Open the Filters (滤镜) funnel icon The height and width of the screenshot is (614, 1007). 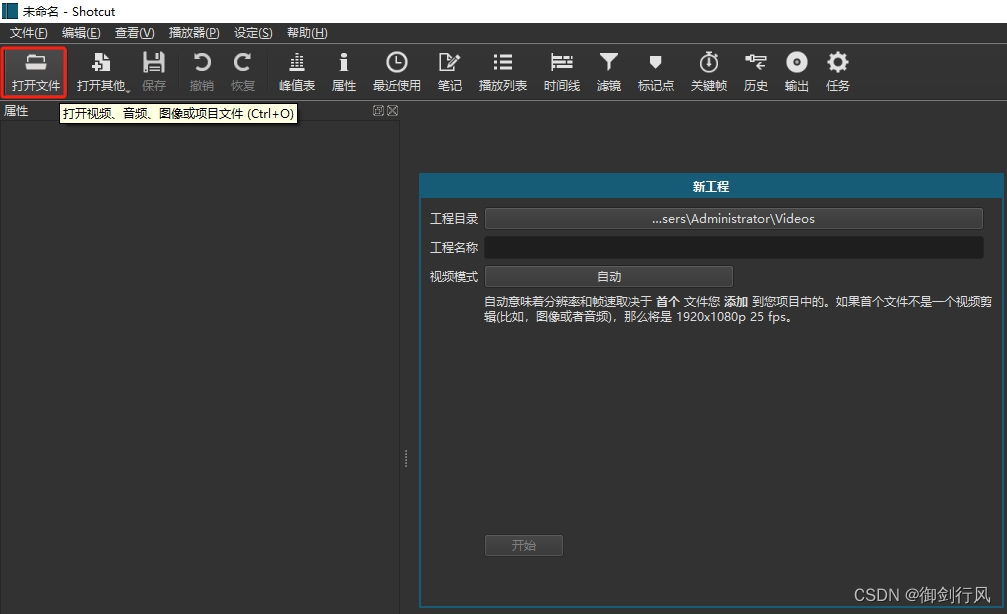(x=608, y=71)
